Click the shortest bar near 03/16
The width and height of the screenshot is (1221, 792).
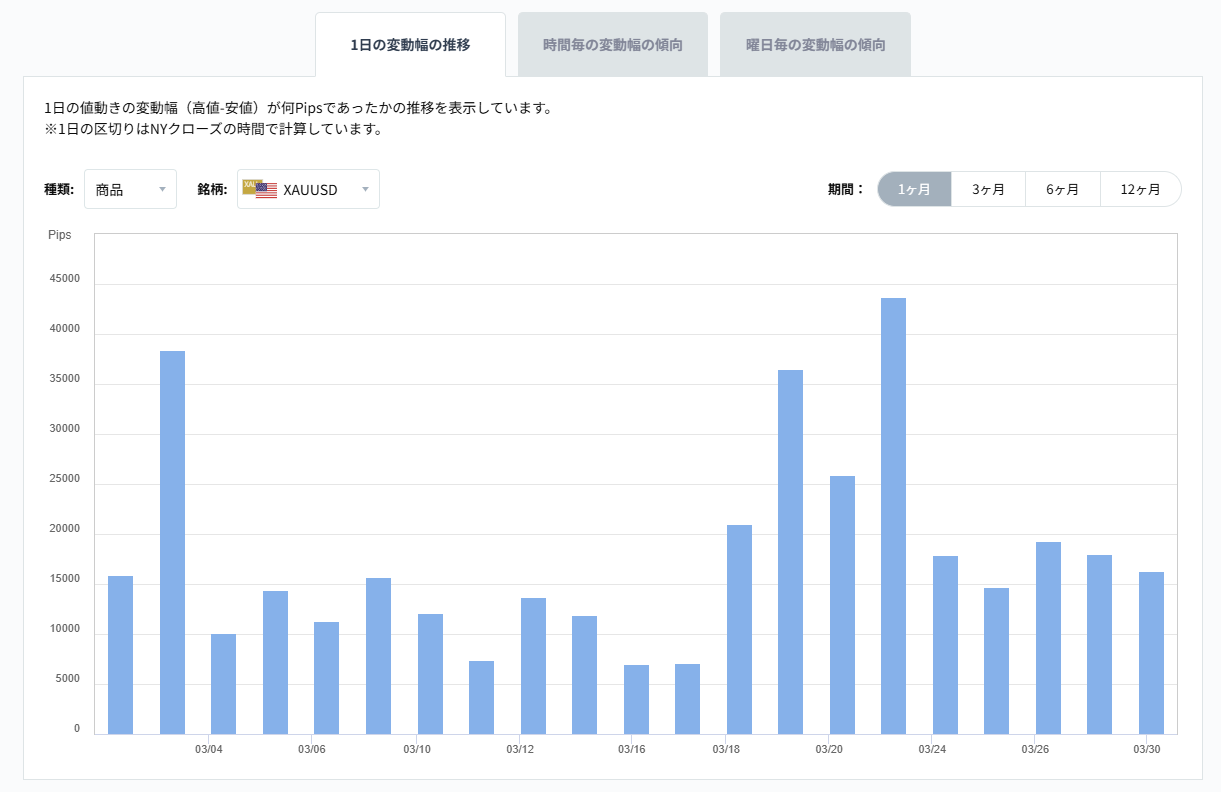tap(635, 695)
